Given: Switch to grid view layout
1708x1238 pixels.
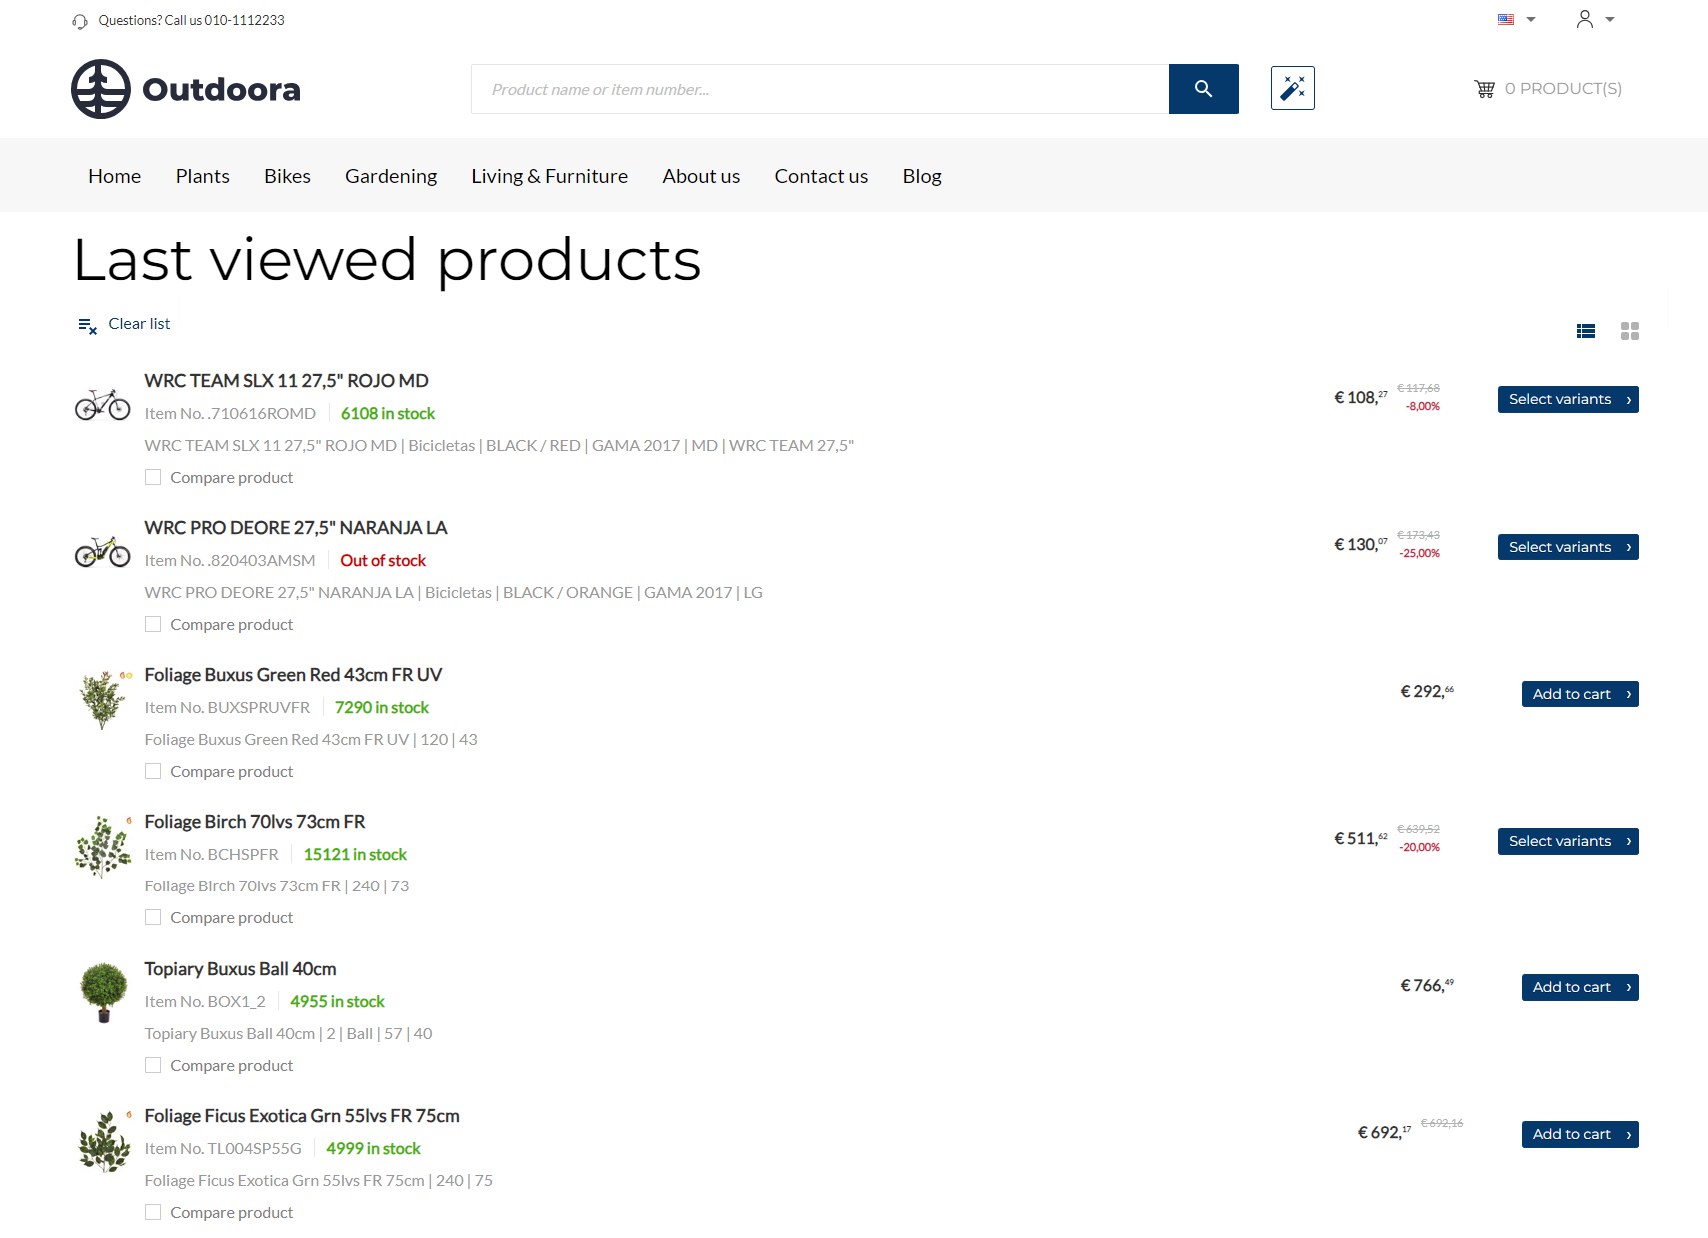Looking at the screenshot, I should click(1630, 331).
